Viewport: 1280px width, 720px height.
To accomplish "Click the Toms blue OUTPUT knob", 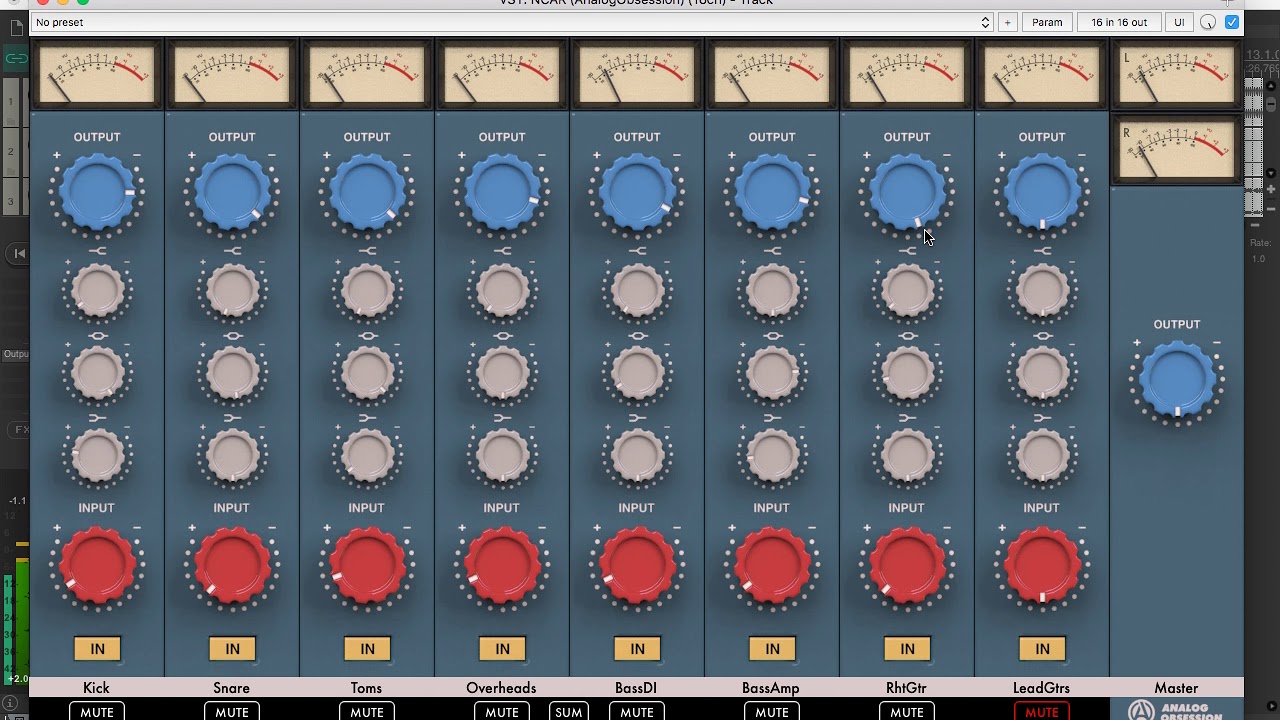I will coord(367,193).
